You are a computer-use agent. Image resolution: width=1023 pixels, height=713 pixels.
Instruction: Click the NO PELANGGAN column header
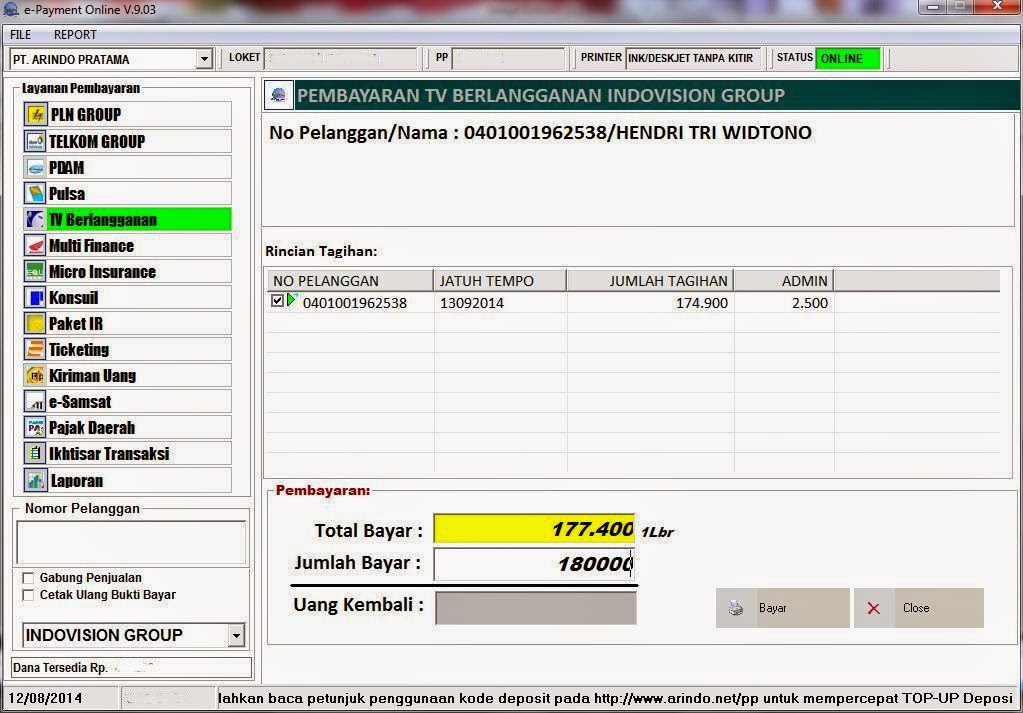[x=350, y=281]
